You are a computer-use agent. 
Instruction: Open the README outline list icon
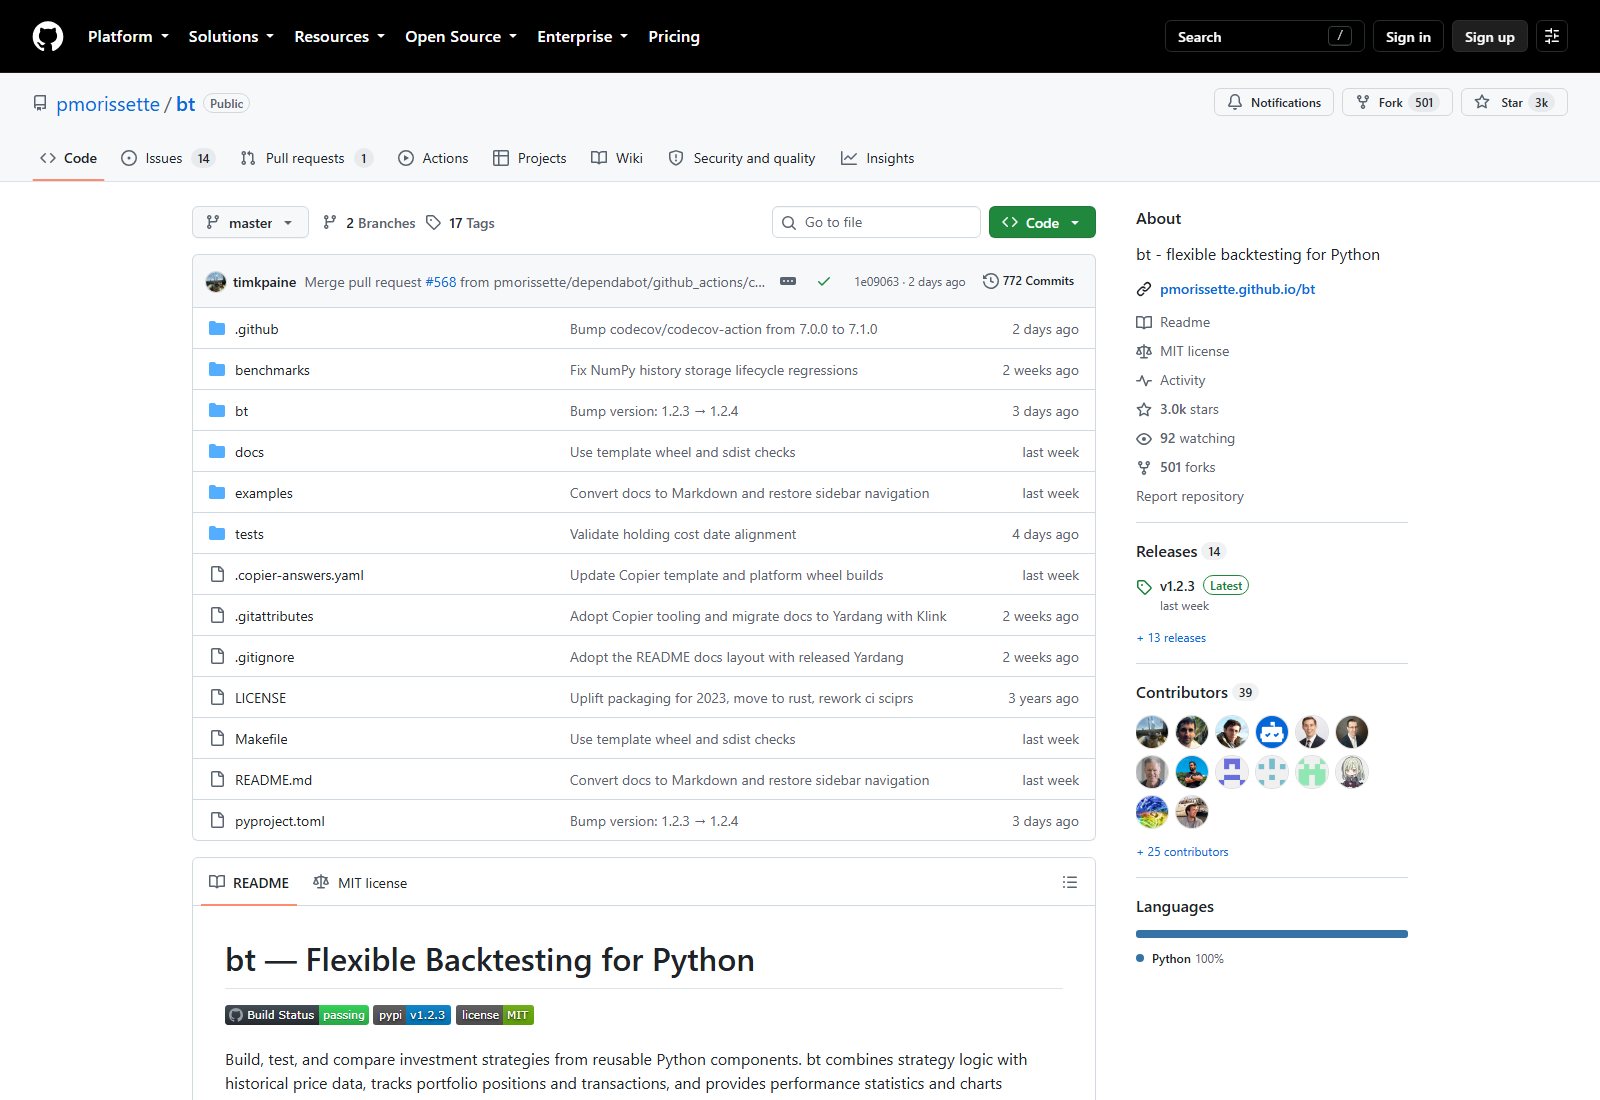1070,883
